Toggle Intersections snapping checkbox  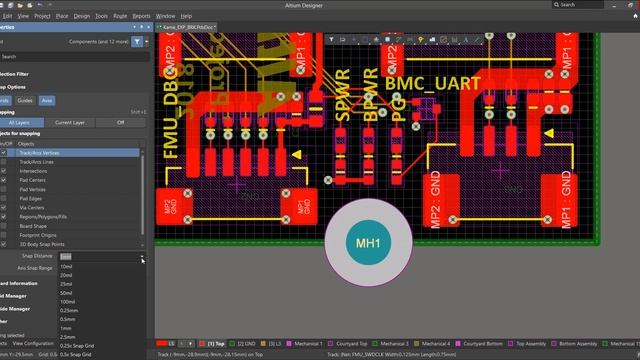pos(4,171)
